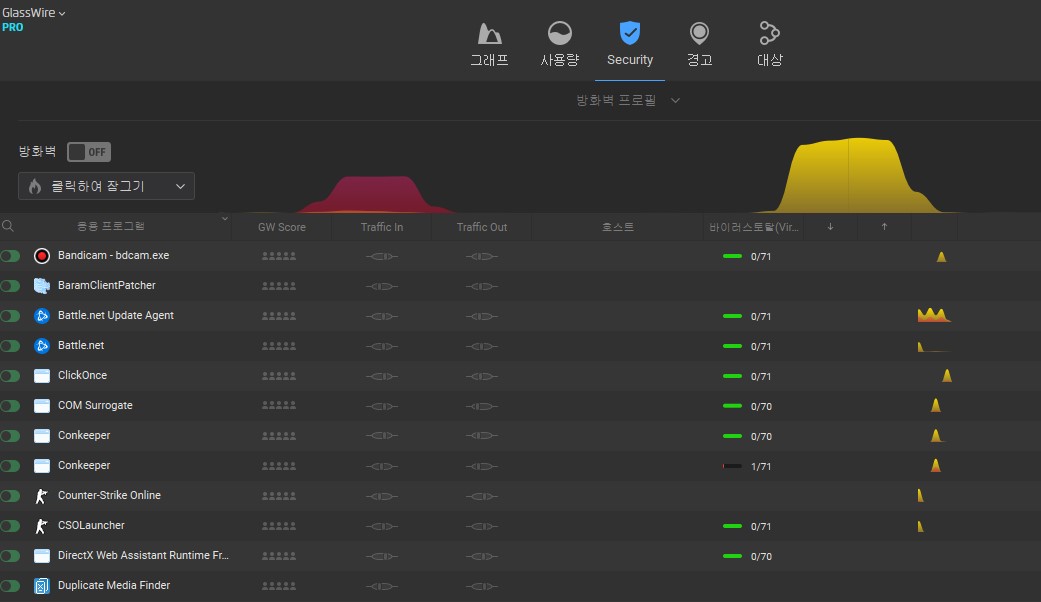
Task: Open the 경고 tab
Action: (699, 44)
